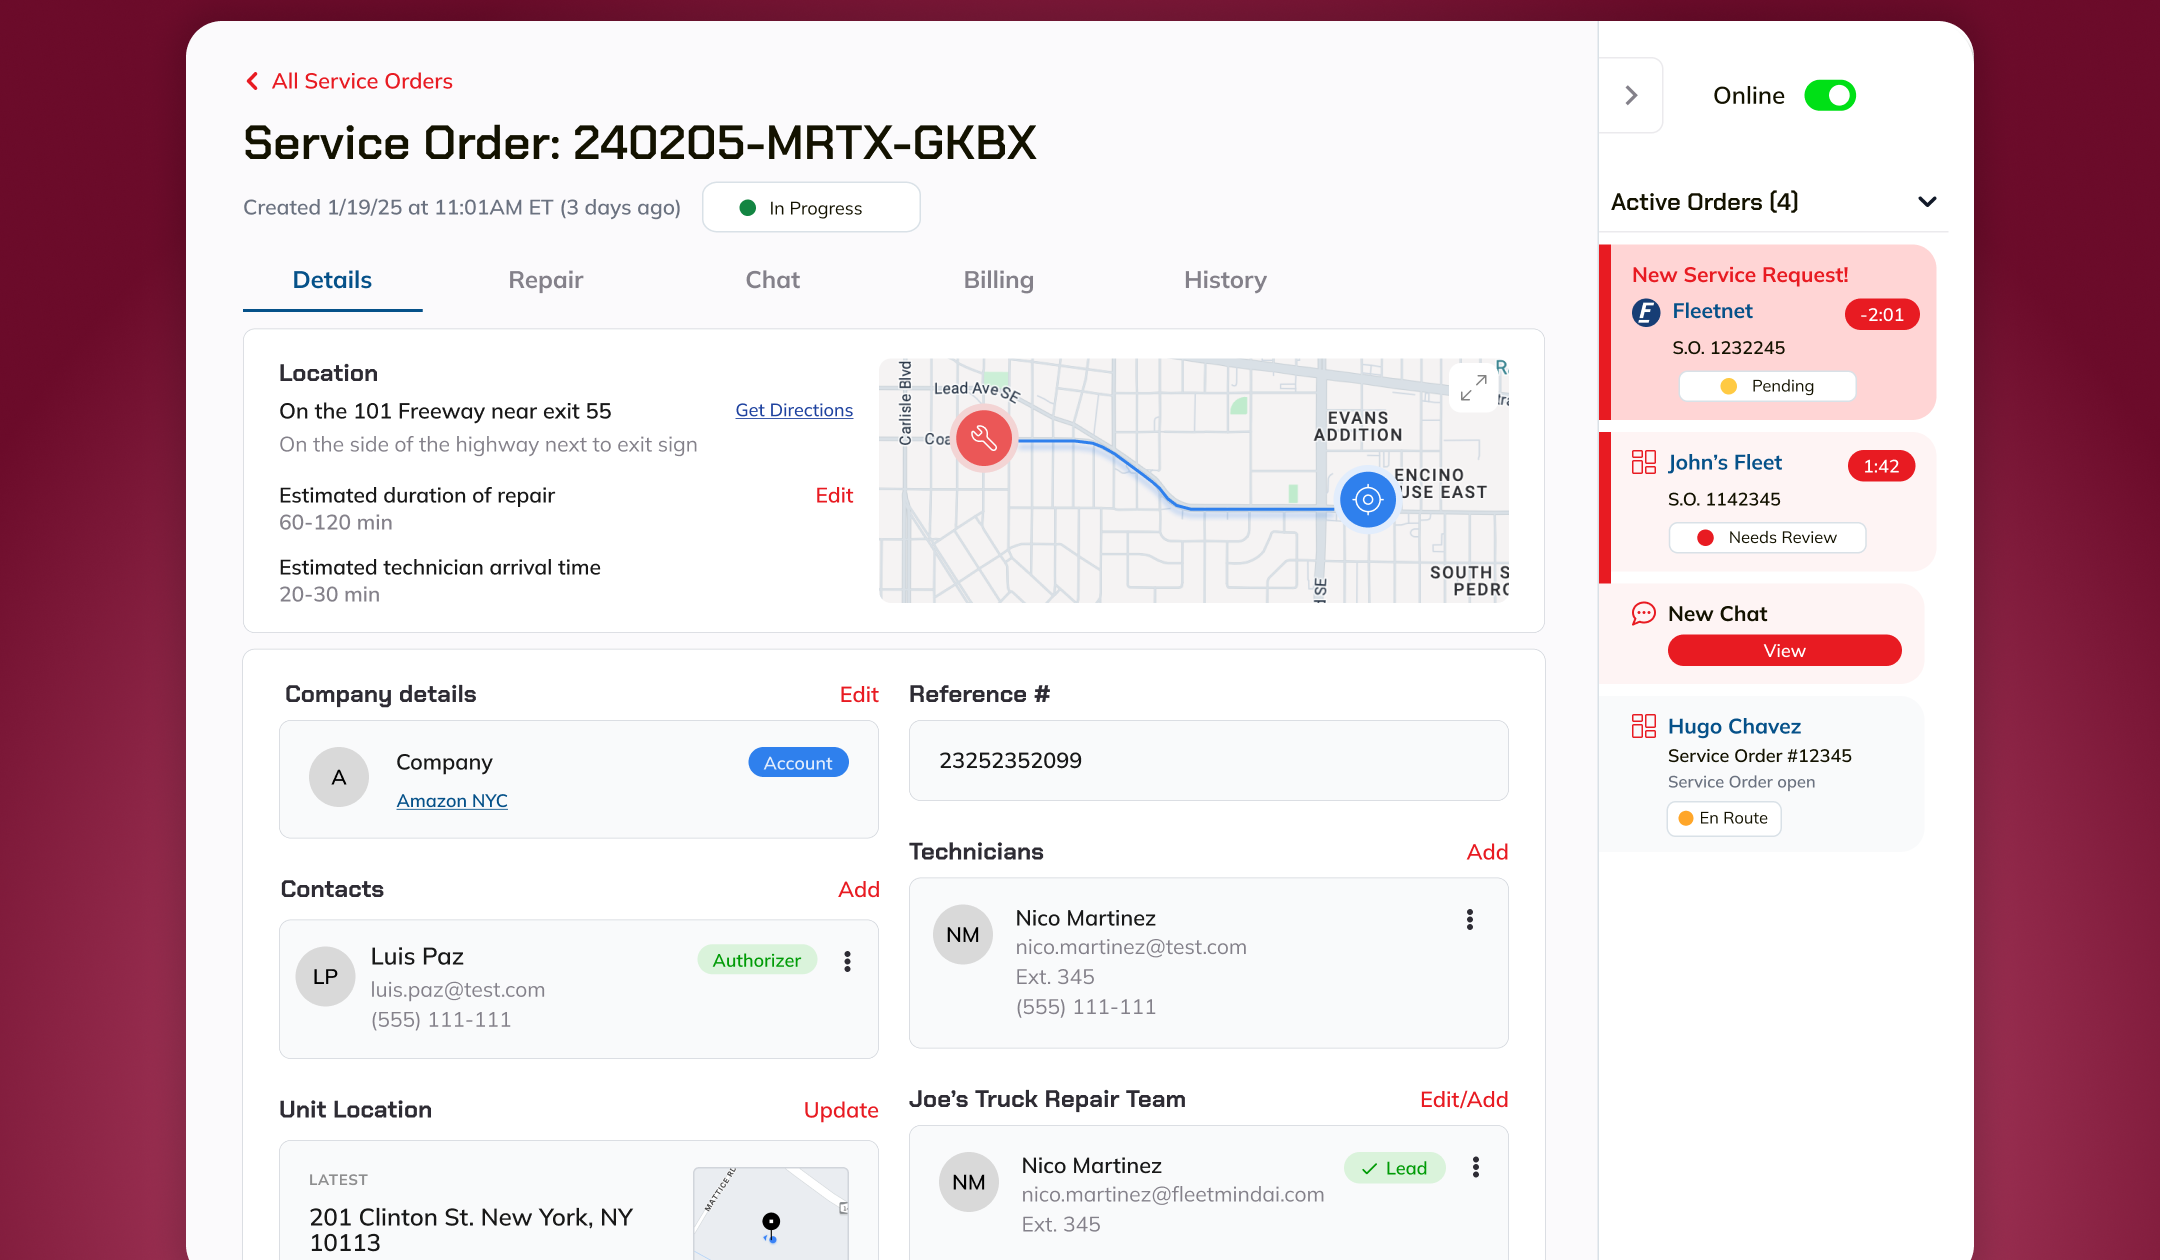Screen dimensions: 2160x1260
Task: Collapse the Active Orders list
Action: [1927, 202]
